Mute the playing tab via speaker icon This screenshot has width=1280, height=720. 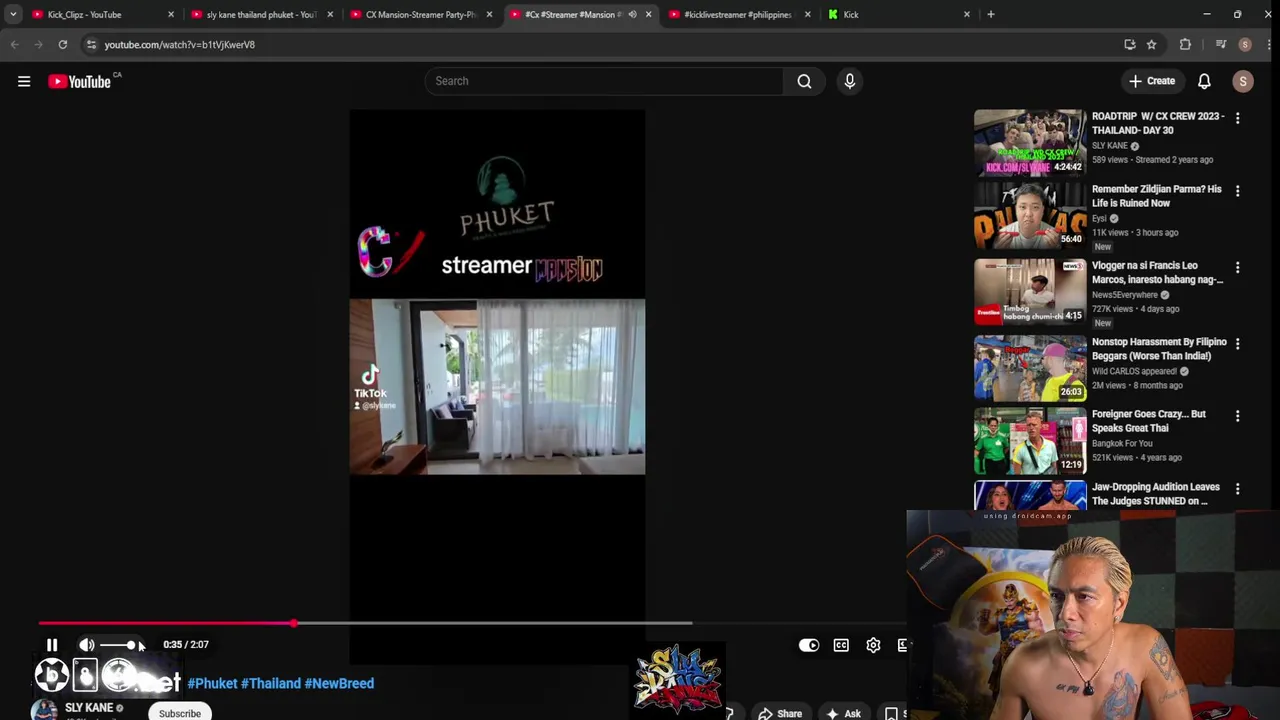click(x=632, y=14)
